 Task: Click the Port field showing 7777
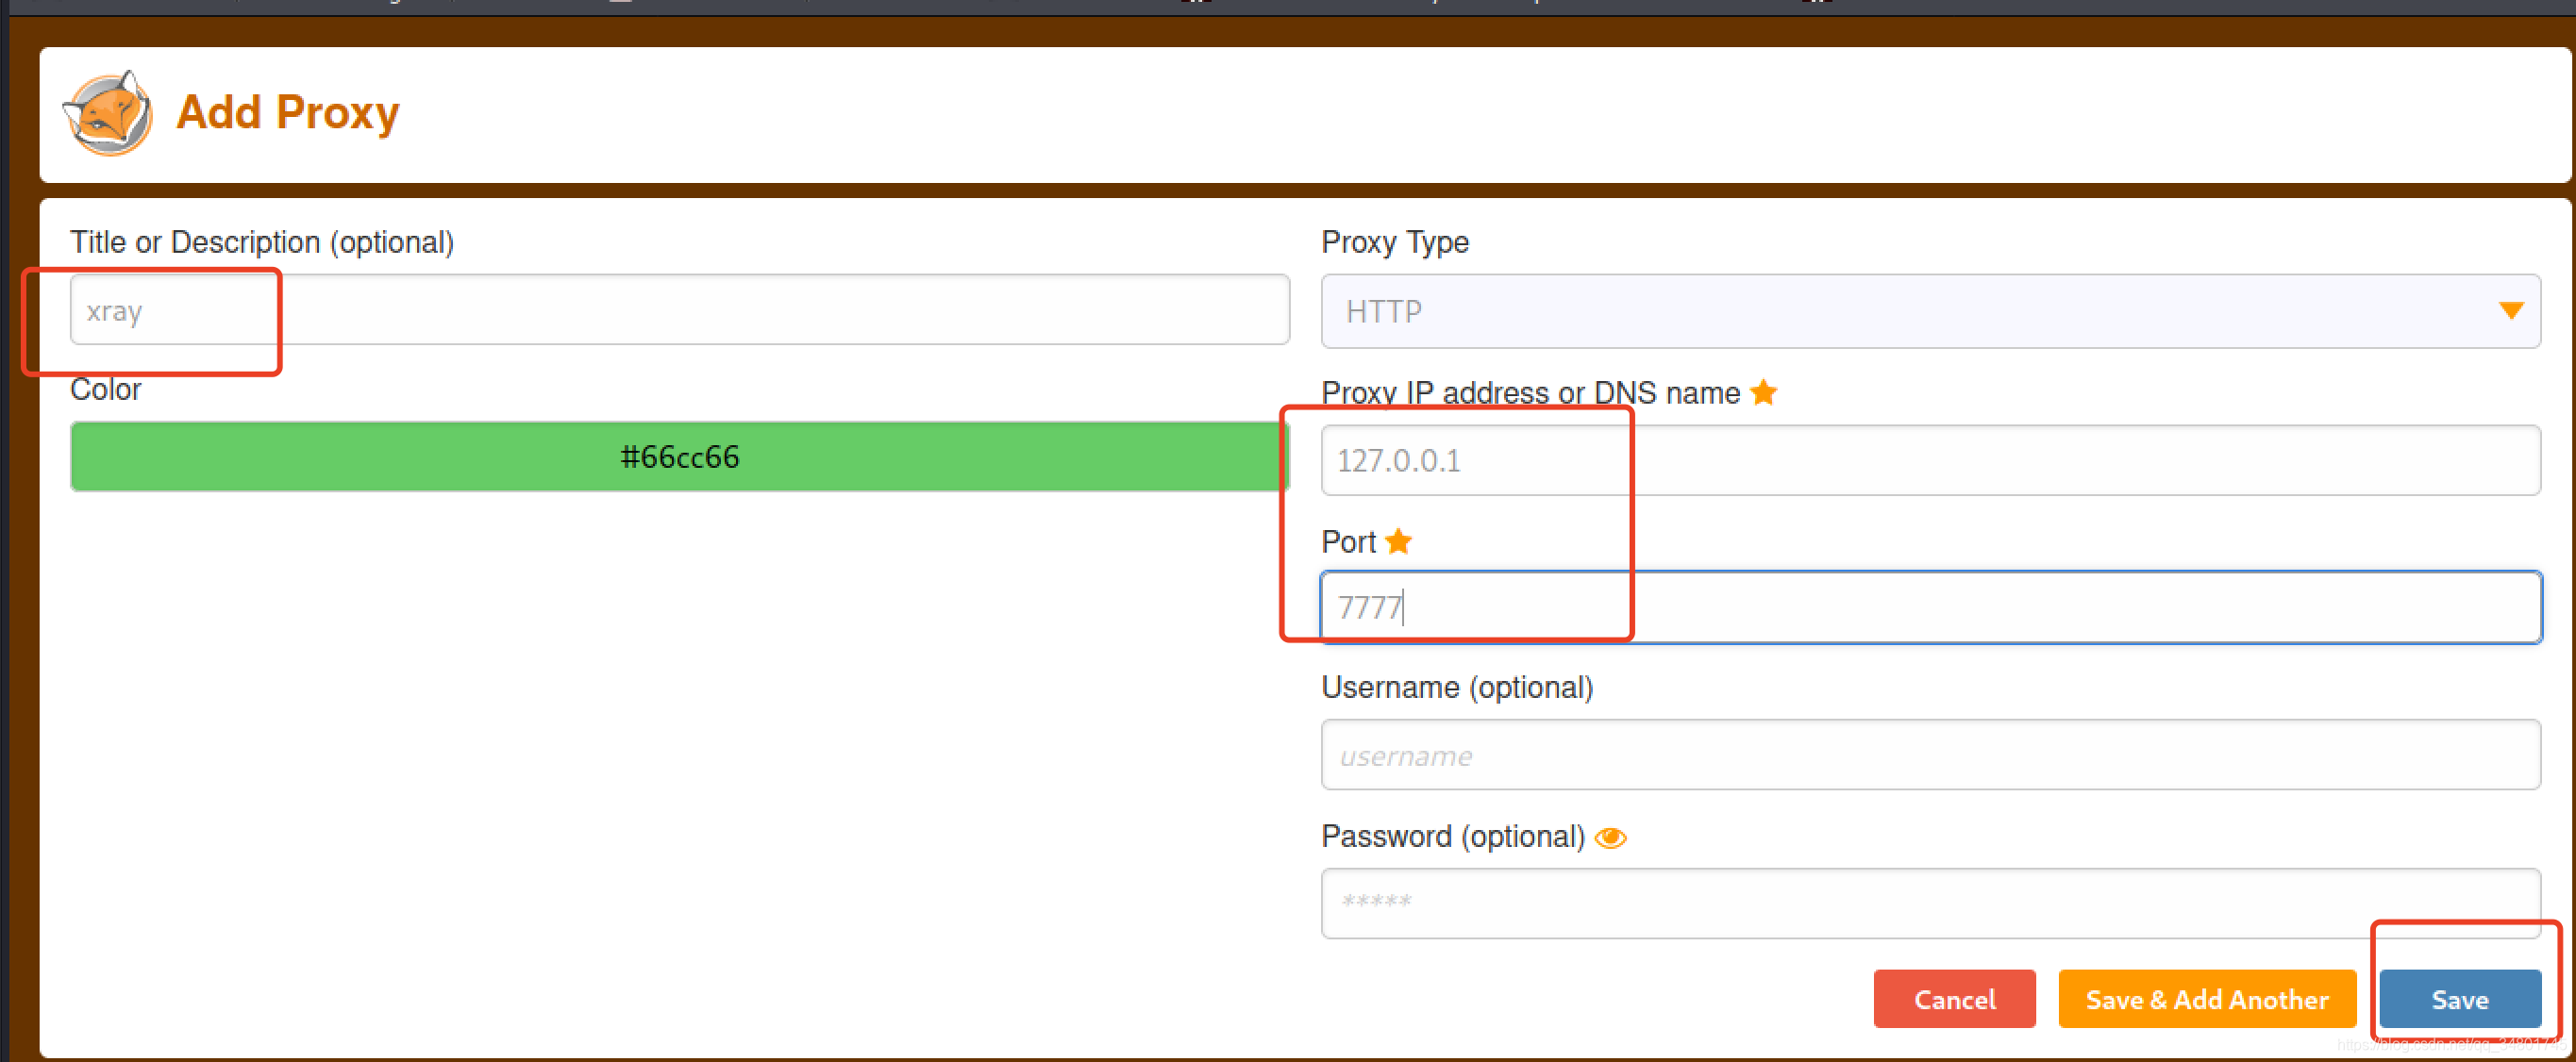click(x=1928, y=607)
